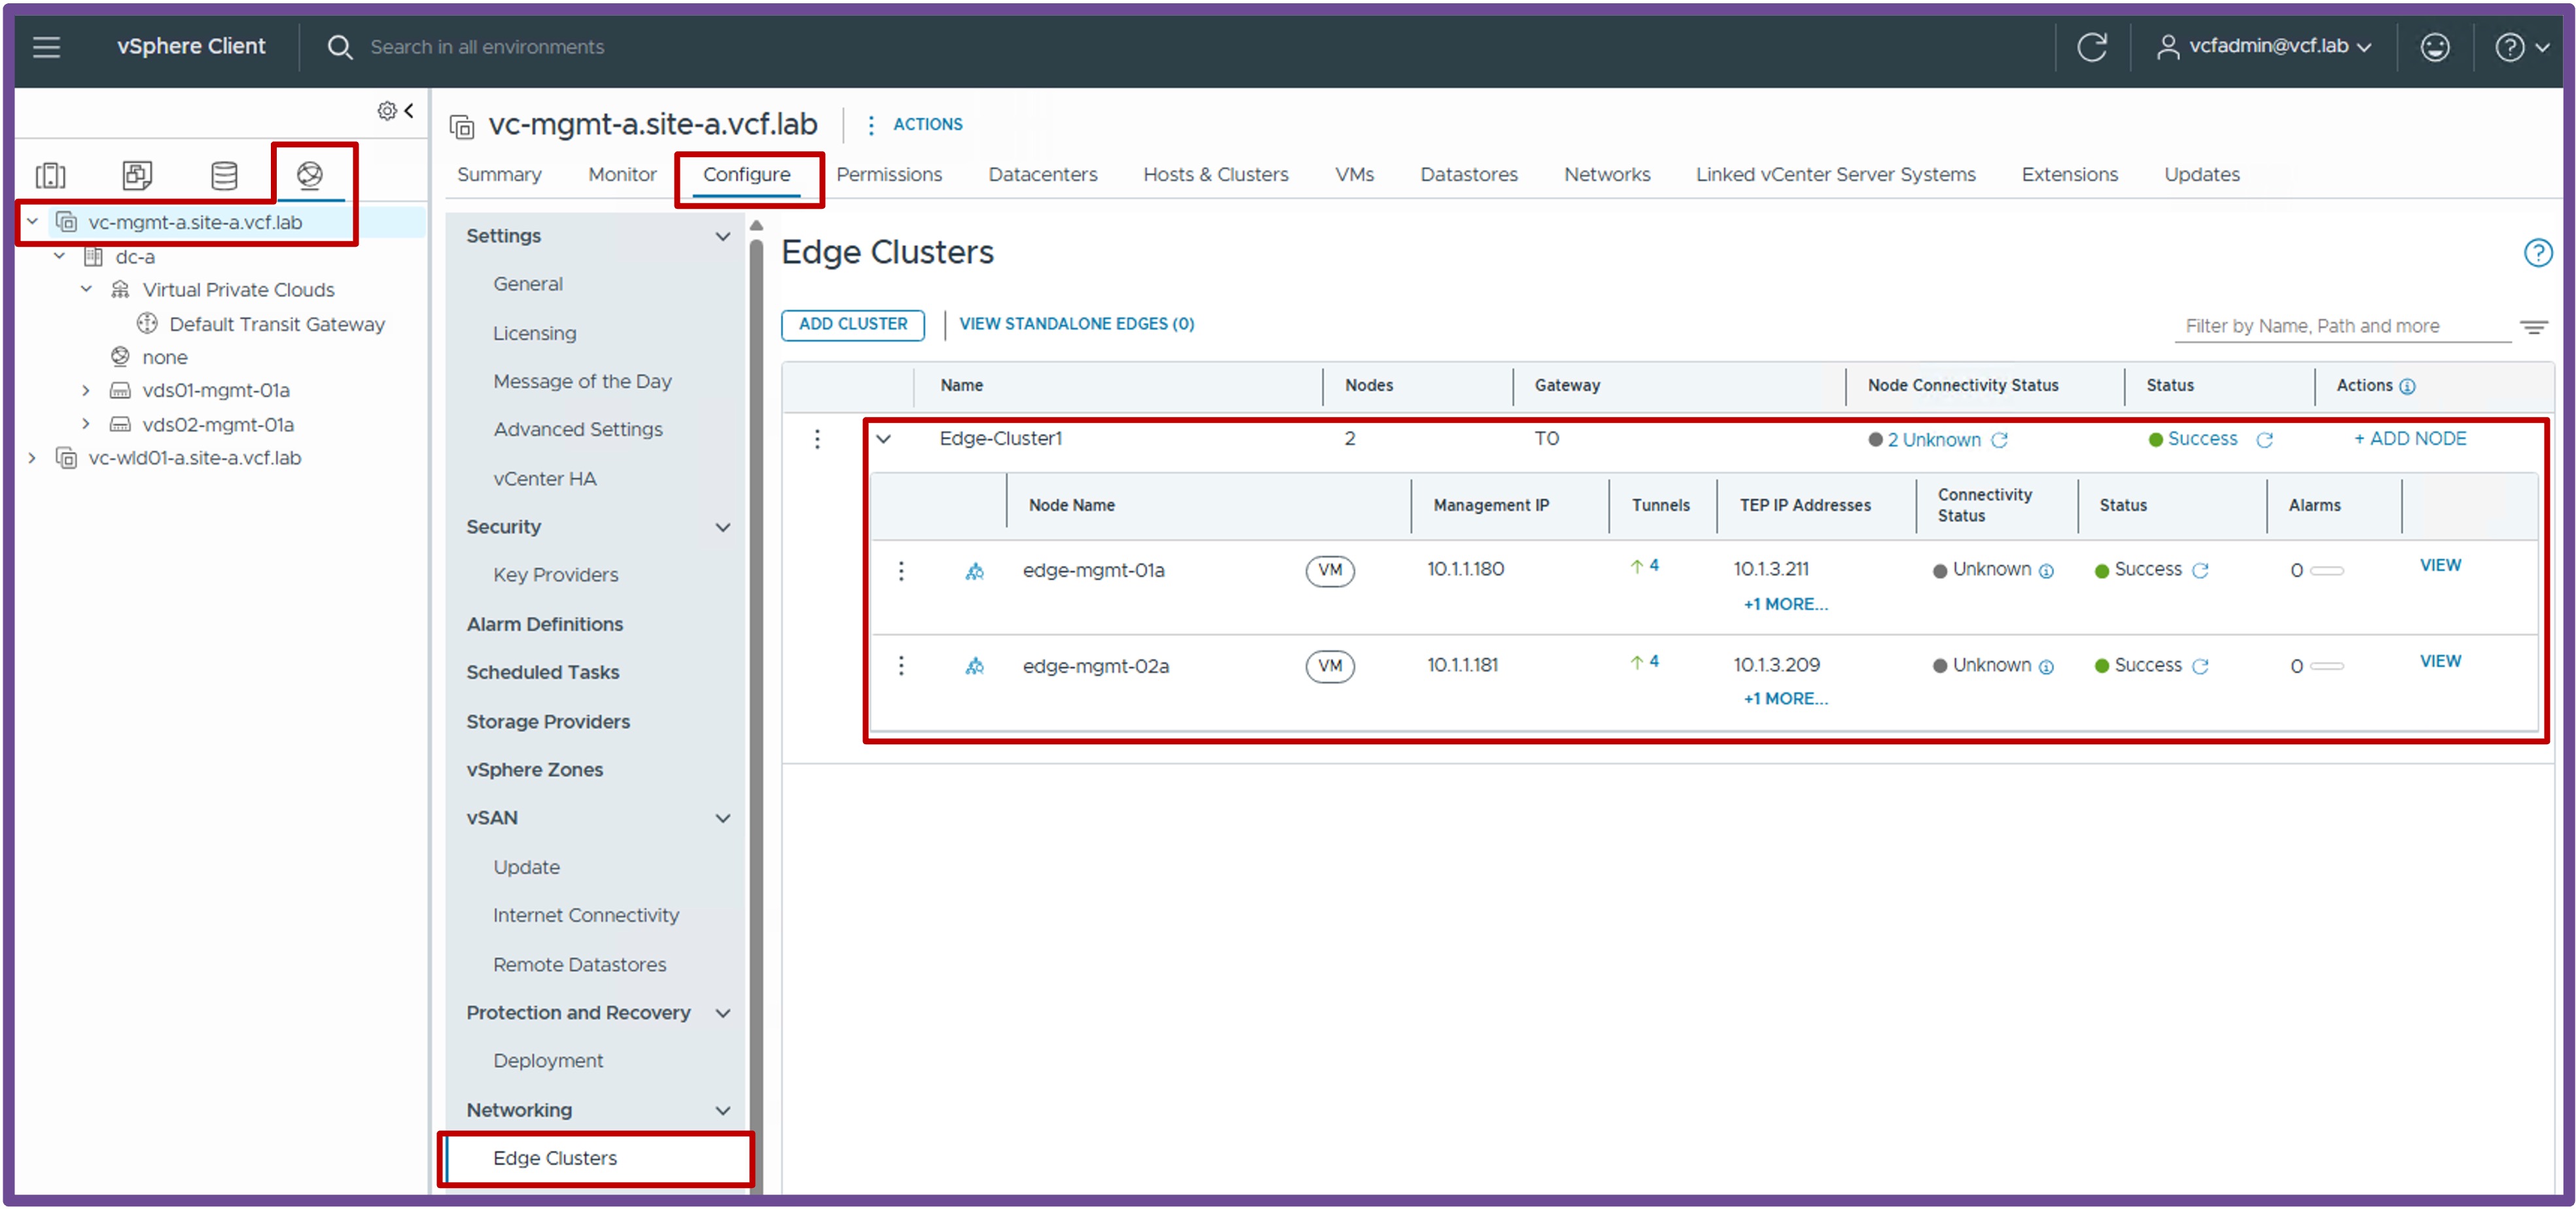Open the vcfadmin@vcf.lab user menu
The image size is (2576, 1209).
click(x=2264, y=46)
